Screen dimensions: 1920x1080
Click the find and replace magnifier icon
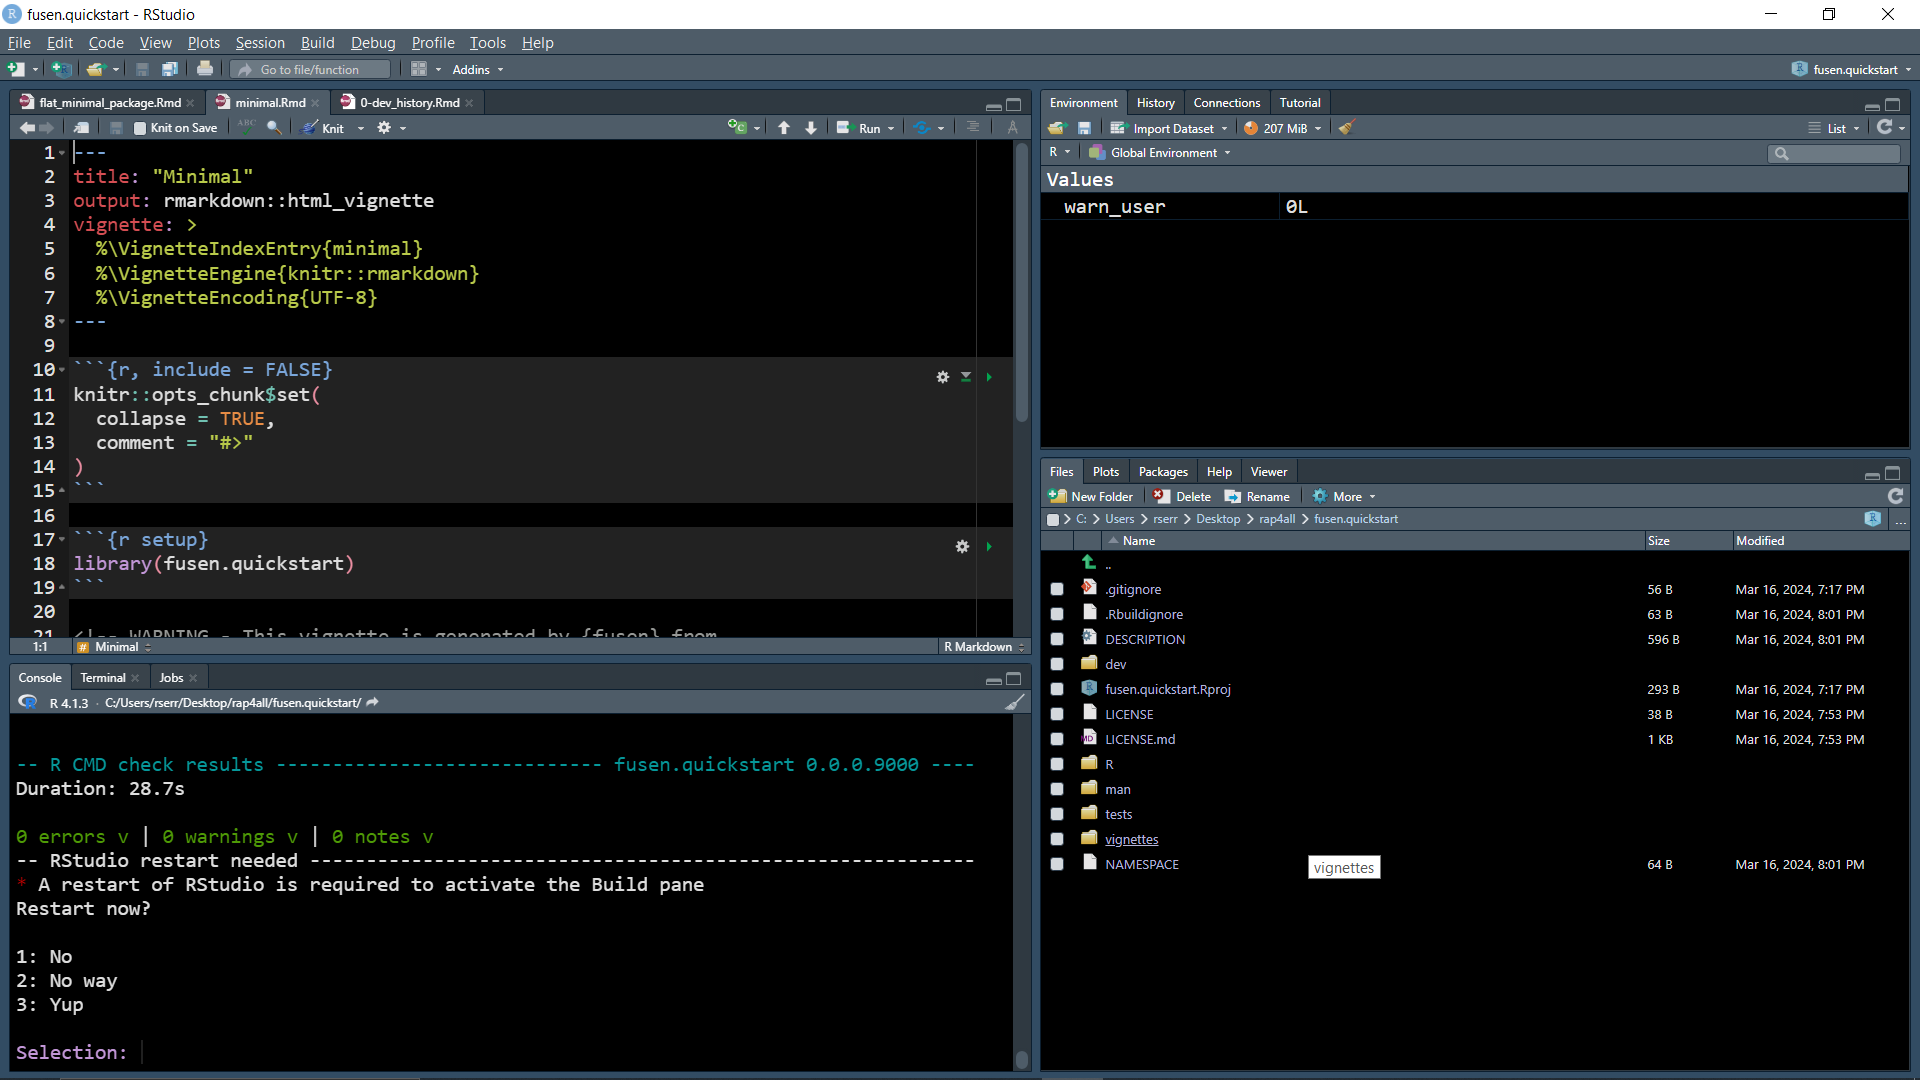pyautogui.click(x=273, y=128)
